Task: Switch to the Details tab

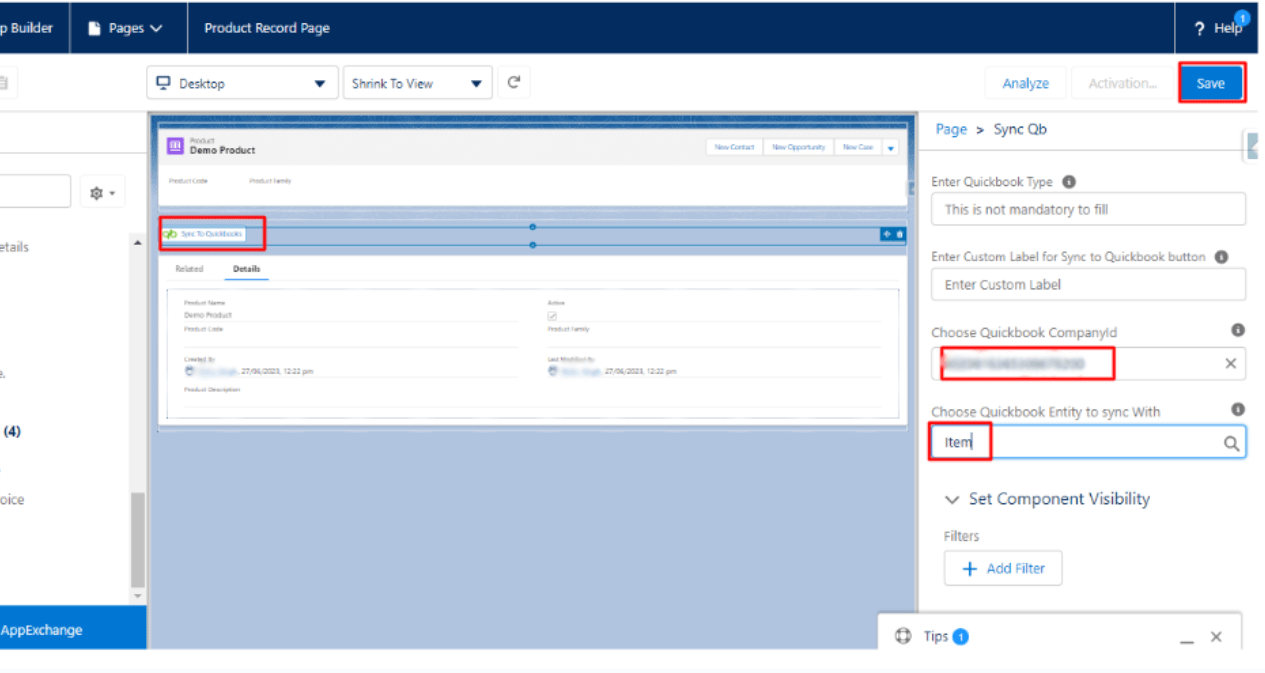Action: pyautogui.click(x=246, y=269)
